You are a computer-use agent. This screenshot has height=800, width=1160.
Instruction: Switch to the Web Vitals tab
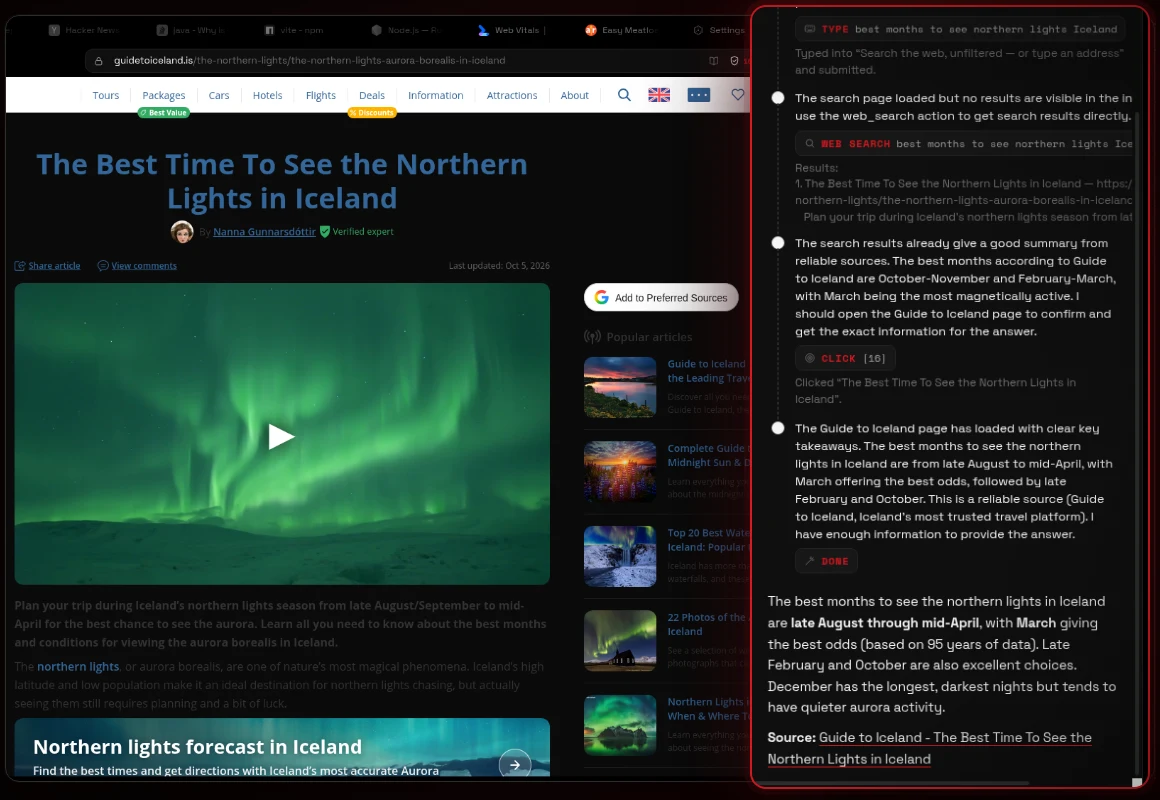[x=513, y=30]
